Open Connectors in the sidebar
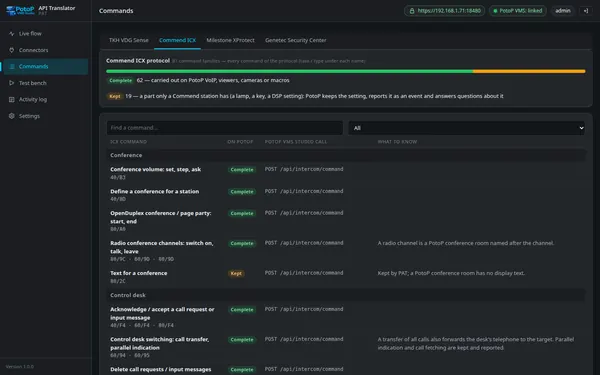This screenshot has width=600, height=375. pos(46,50)
